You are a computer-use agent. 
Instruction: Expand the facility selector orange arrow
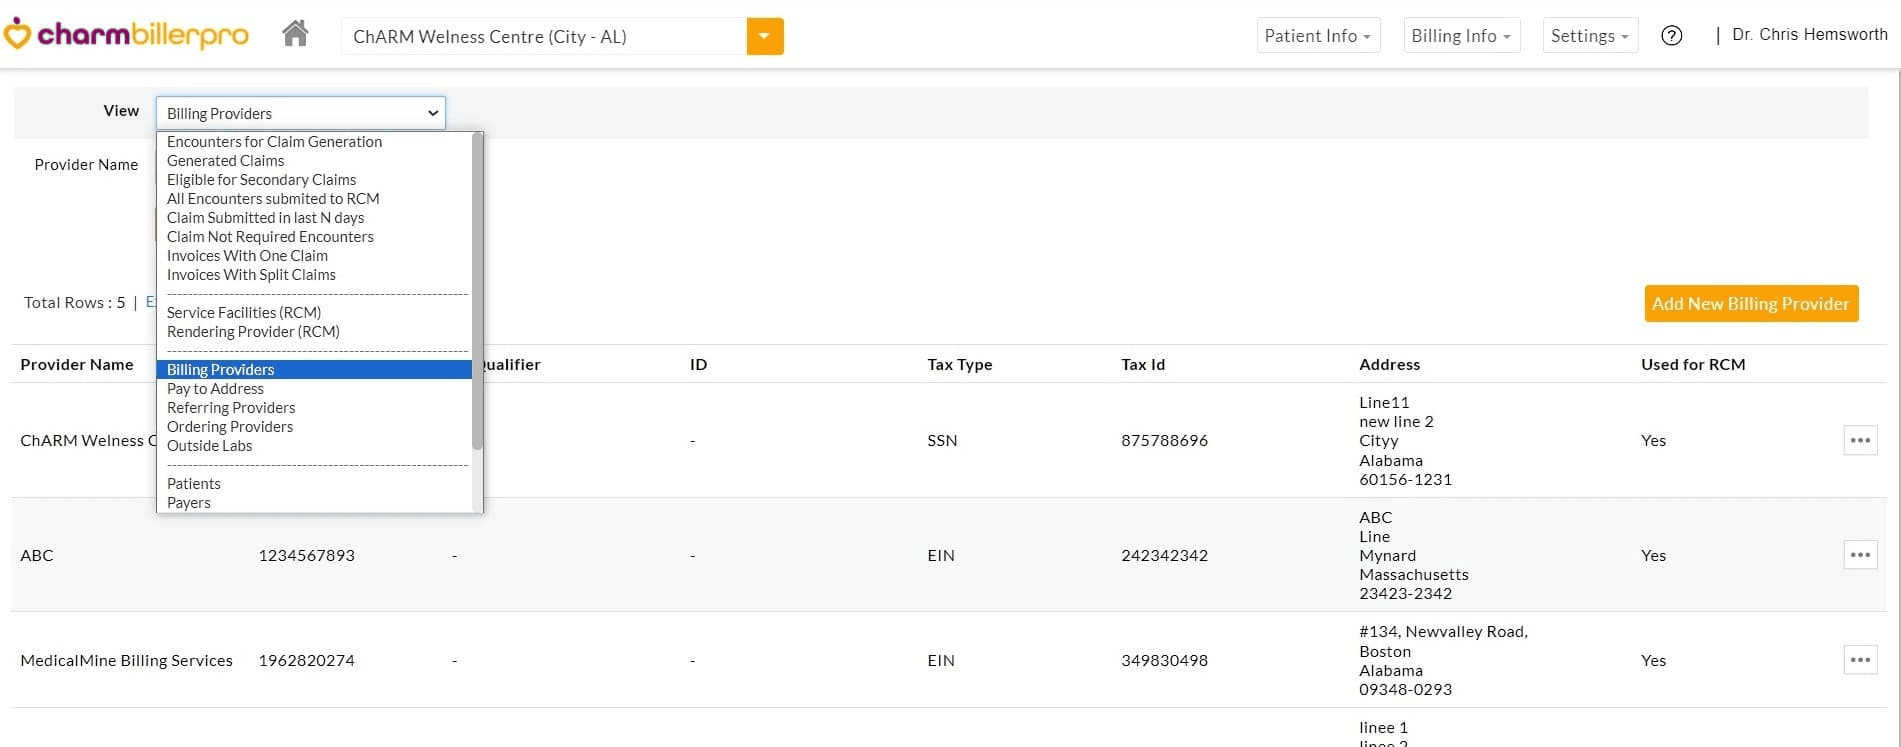(765, 37)
